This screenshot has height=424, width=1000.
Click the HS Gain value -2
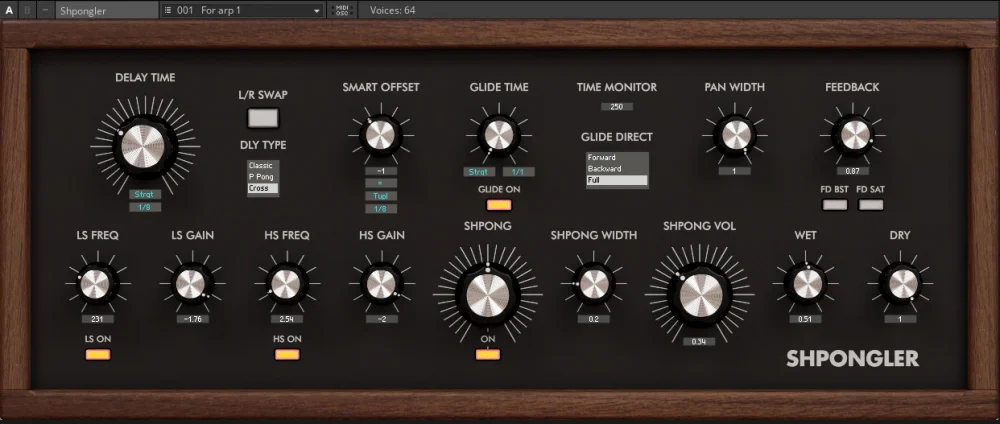click(x=381, y=319)
